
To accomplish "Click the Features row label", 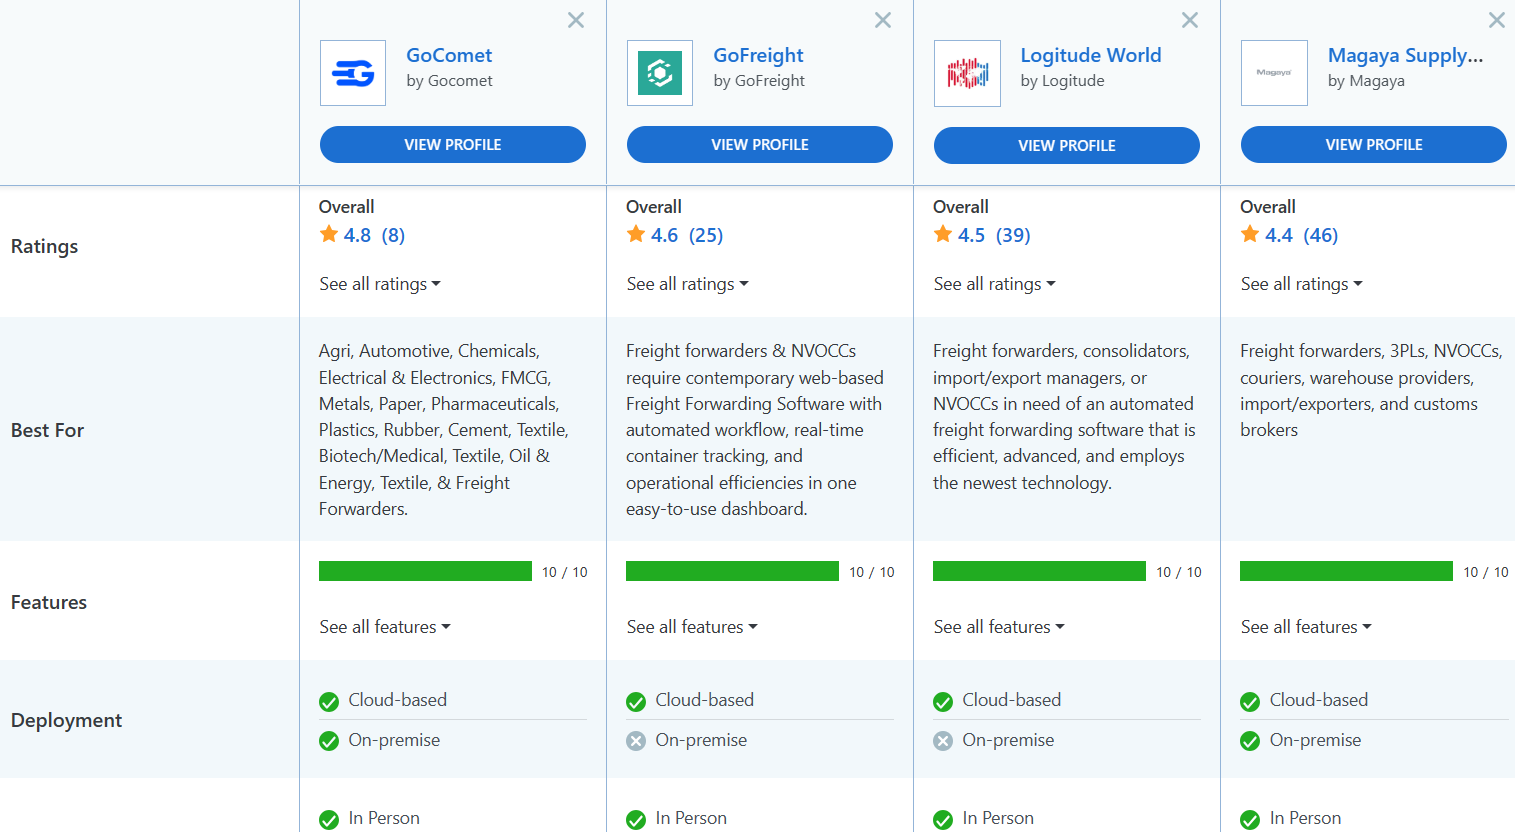I will click(49, 602).
